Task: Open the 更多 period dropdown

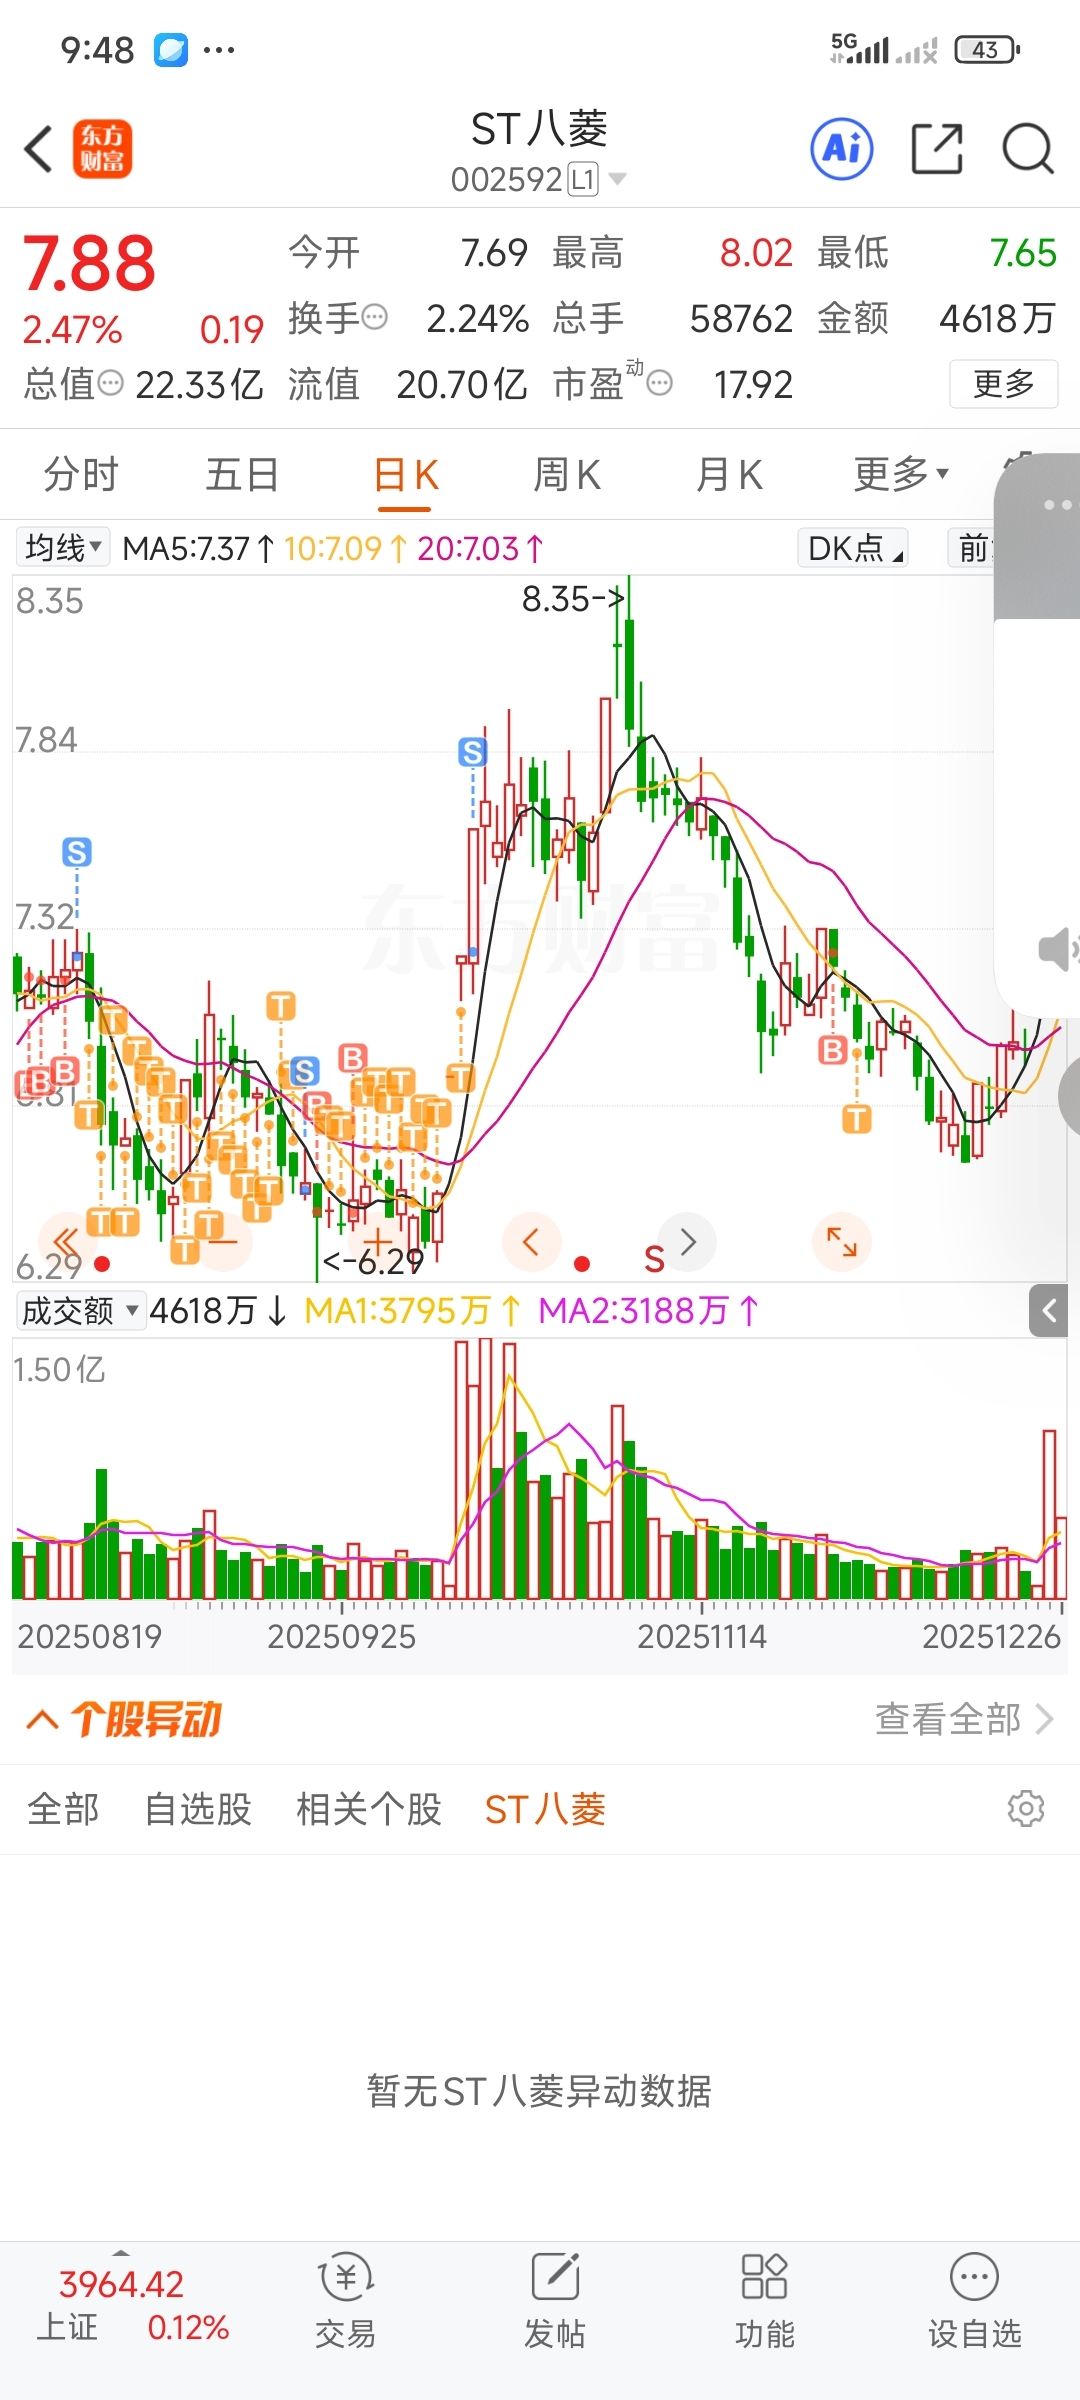Action: (901, 474)
